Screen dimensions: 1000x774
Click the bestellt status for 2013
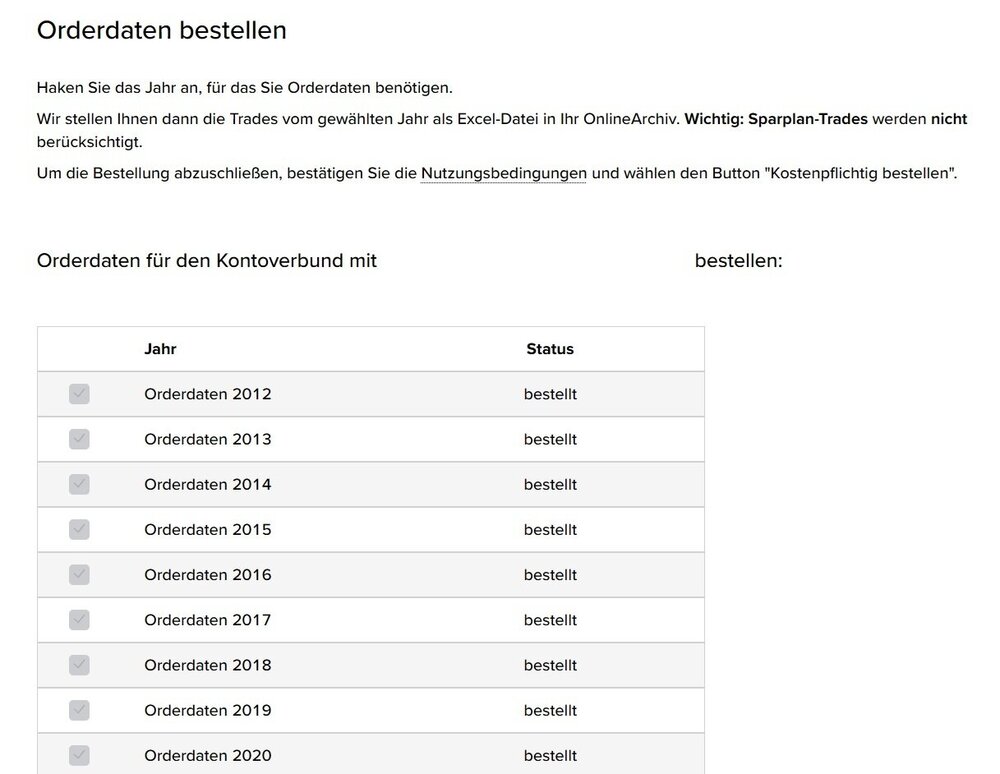pyautogui.click(x=550, y=439)
